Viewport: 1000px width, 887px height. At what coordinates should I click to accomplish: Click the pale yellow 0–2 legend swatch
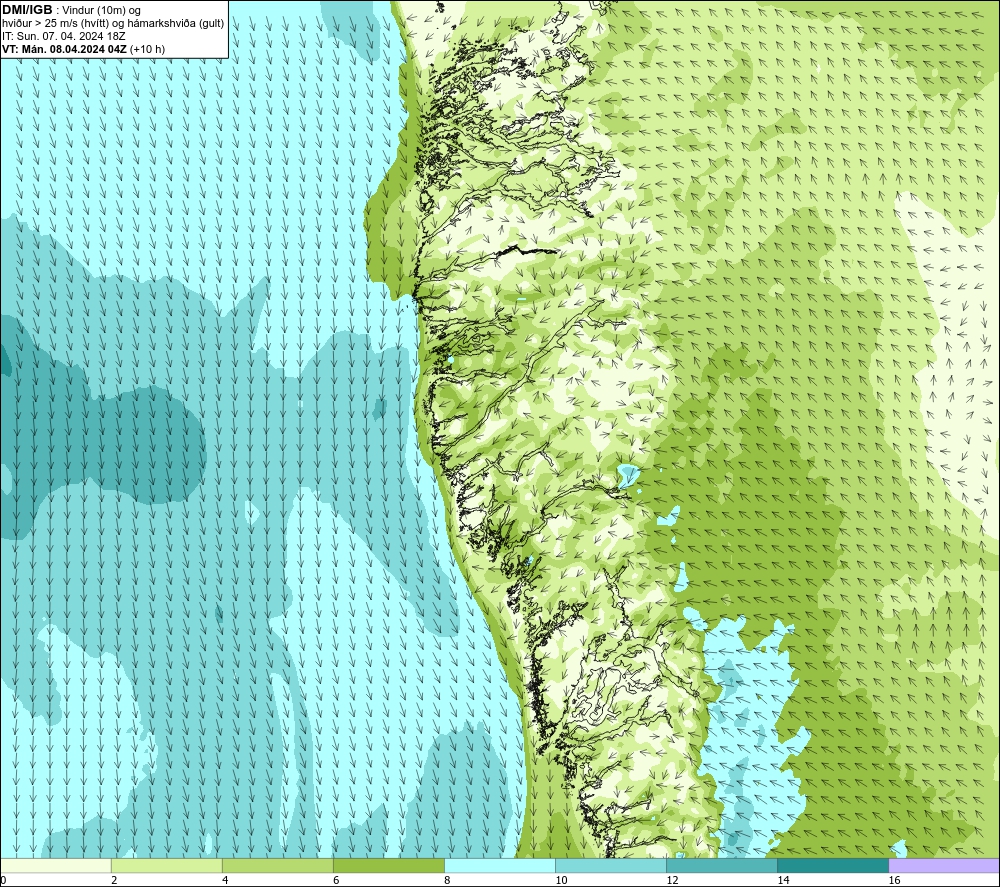56,866
